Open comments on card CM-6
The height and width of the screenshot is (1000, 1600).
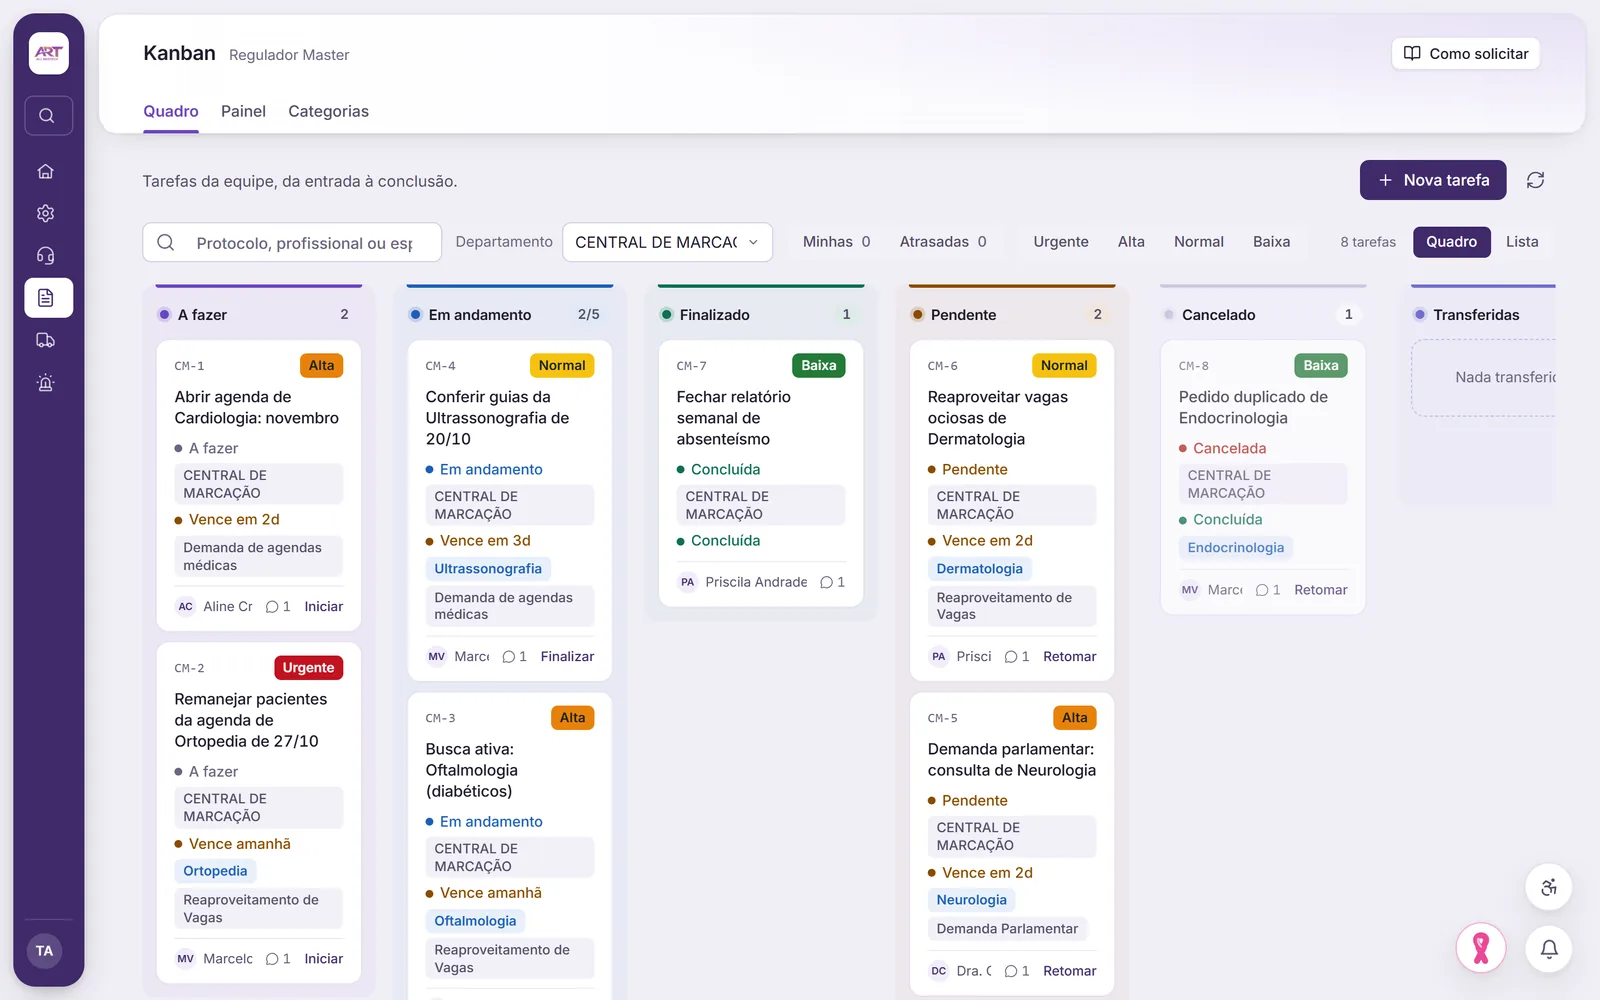(1016, 657)
